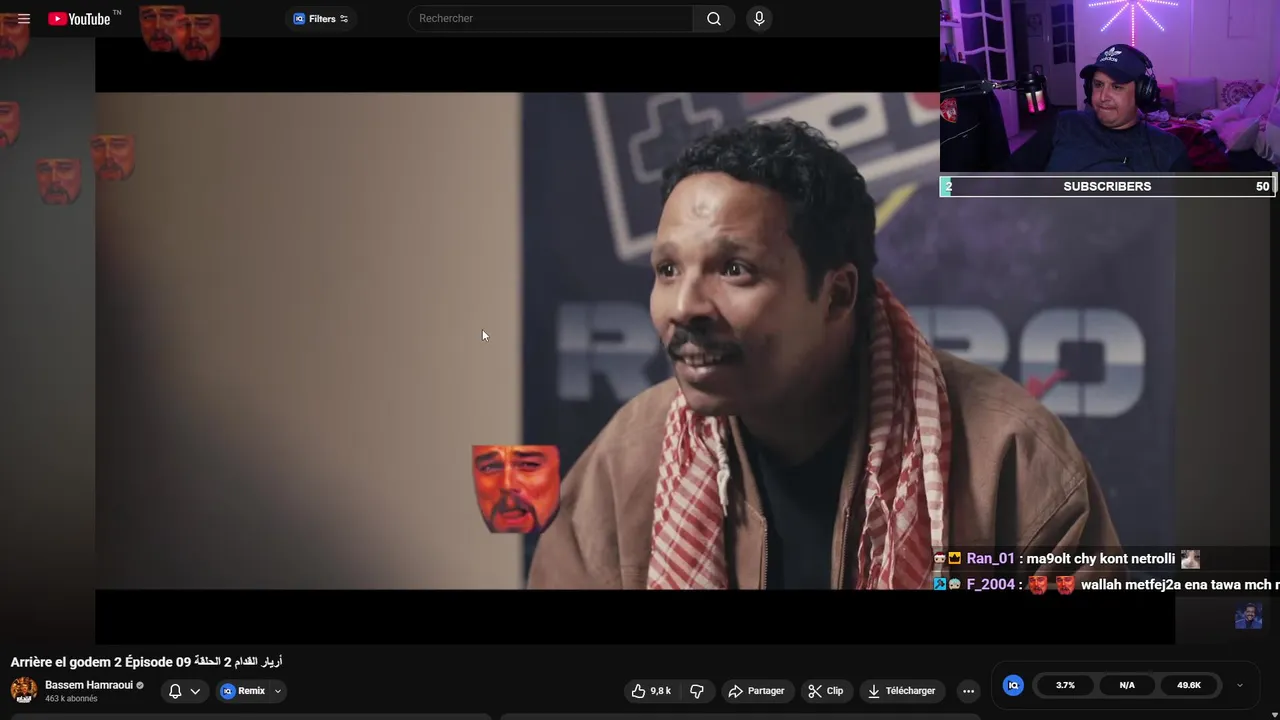Click the small avatar thumbnail below chat
The image size is (1280, 720).
(x=1248, y=616)
